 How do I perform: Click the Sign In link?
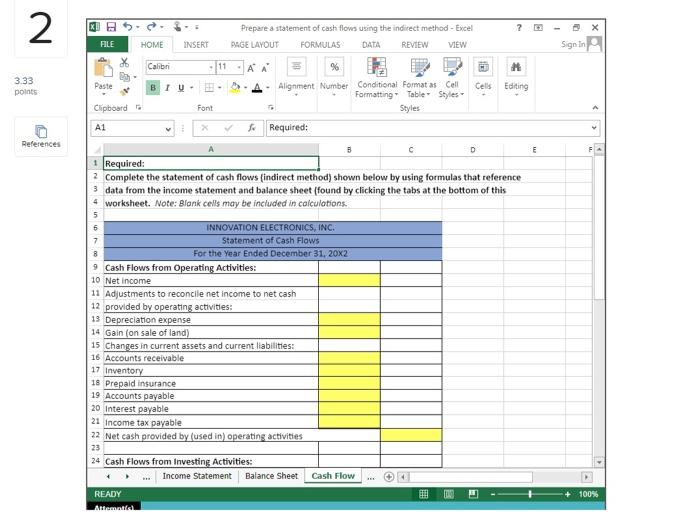point(573,44)
